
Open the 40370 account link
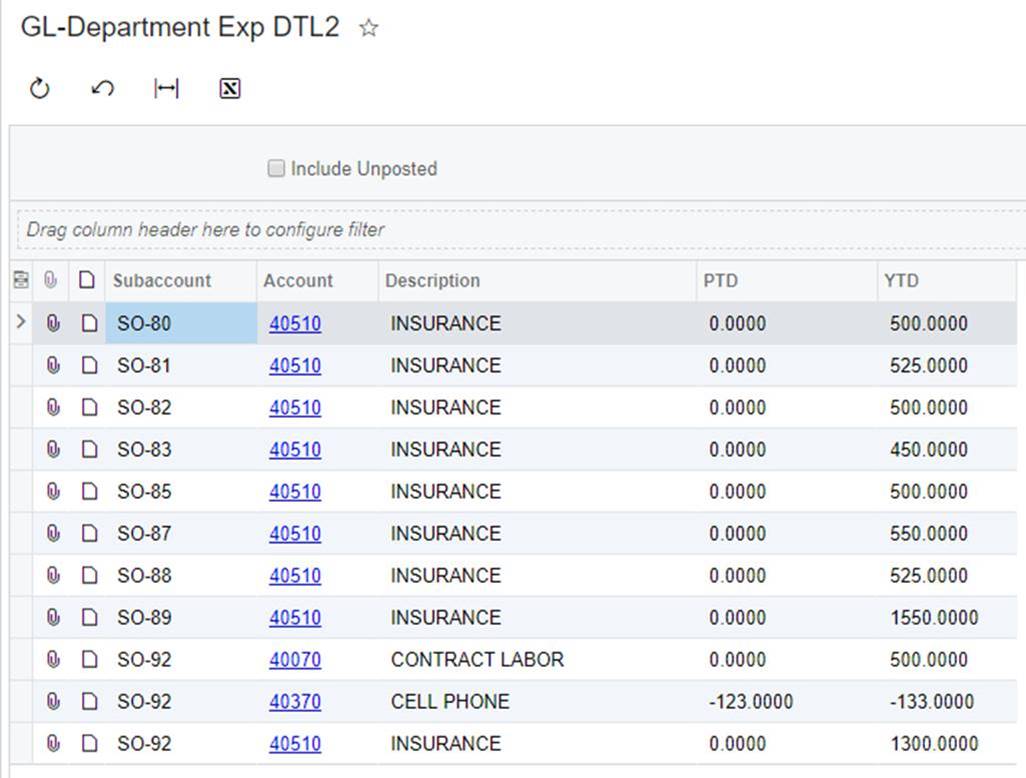pyautogui.click(x=295, y=701)
